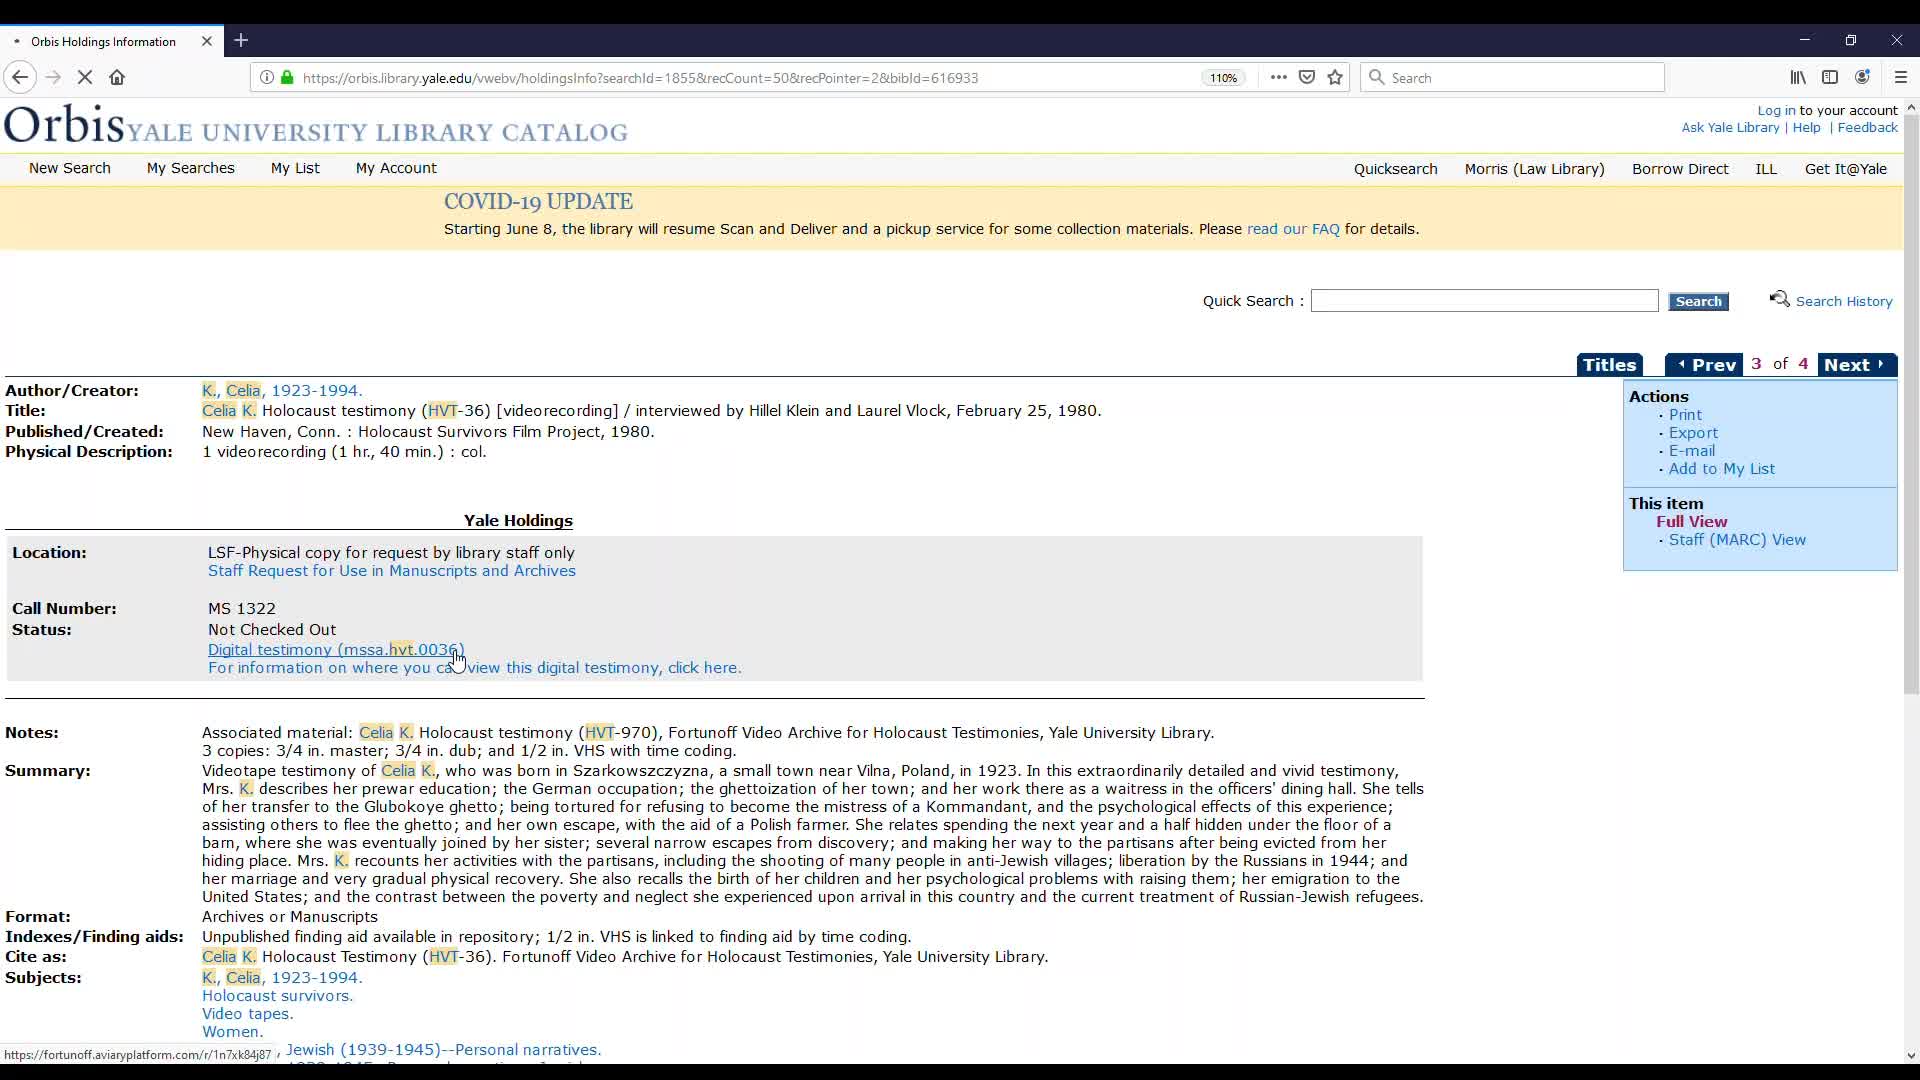1920x1080 pixels.
Task: Open digital testimony viewing information link
Action: click(475, 668)
